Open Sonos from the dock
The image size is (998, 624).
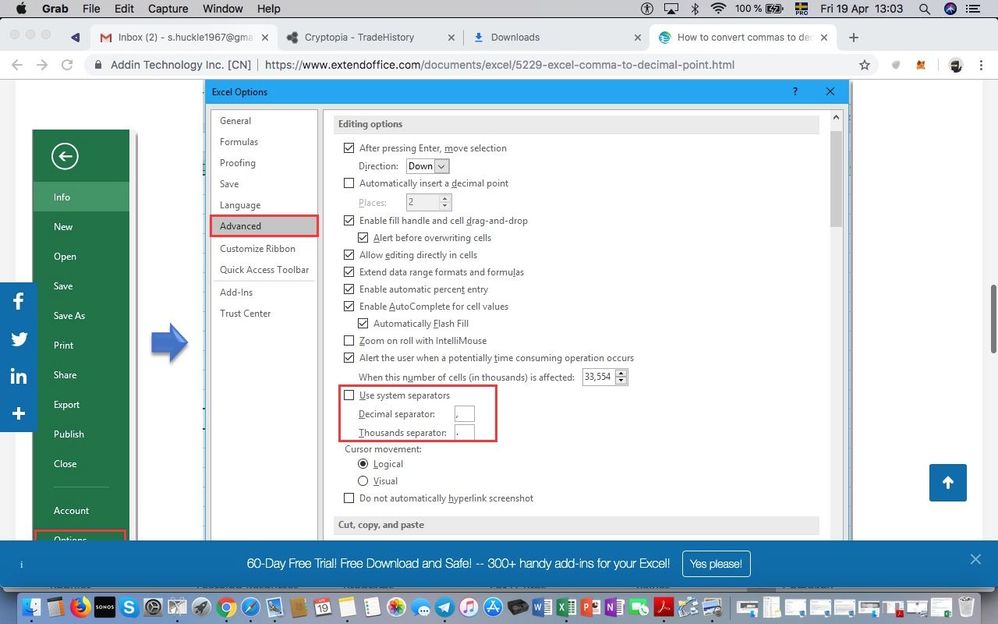[104, 607]
